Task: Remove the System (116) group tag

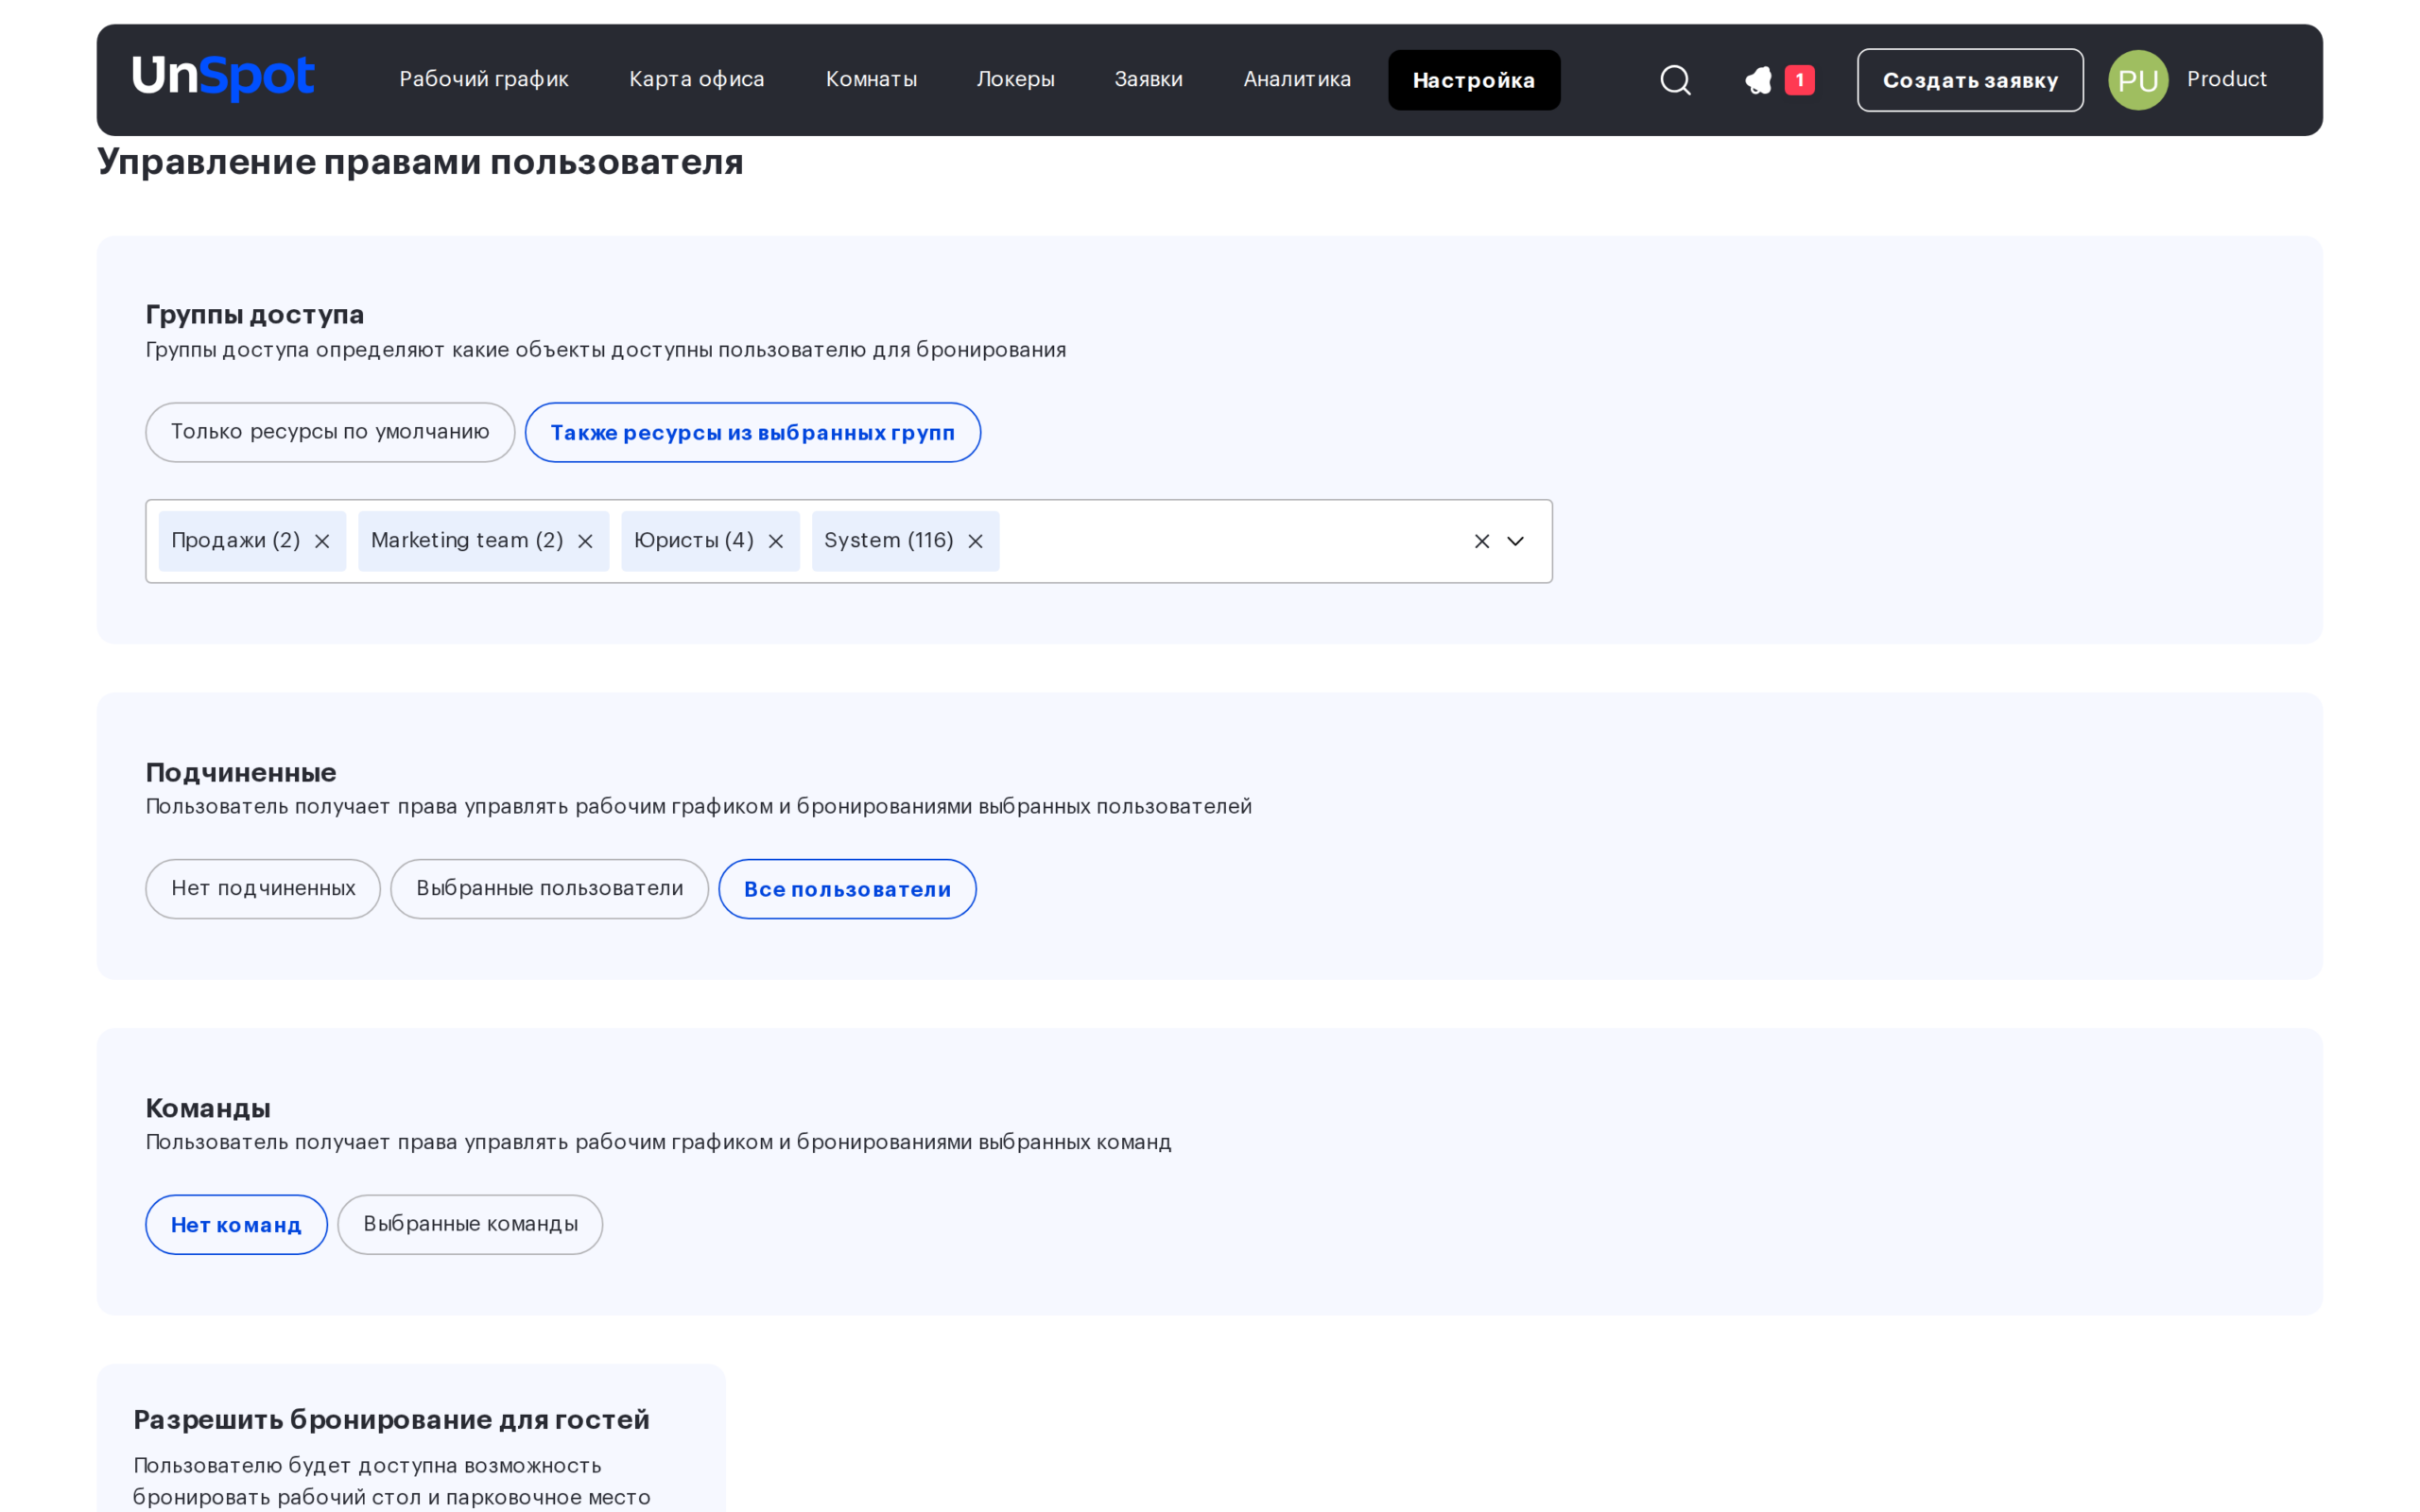Action: 975,541
